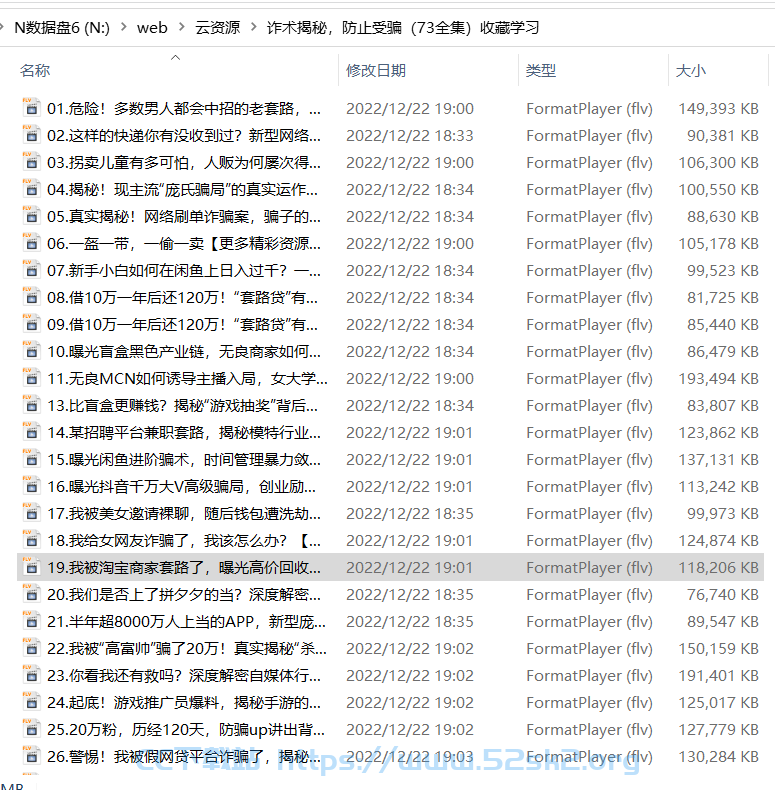Click the FLV icon of file 04.揭秘

(x=31, y=189)
